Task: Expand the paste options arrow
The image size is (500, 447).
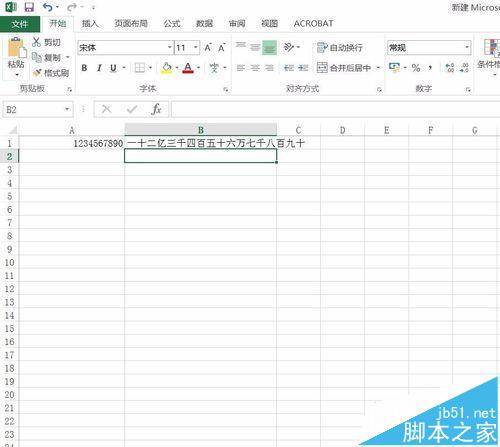Action: tap(17, 75)
